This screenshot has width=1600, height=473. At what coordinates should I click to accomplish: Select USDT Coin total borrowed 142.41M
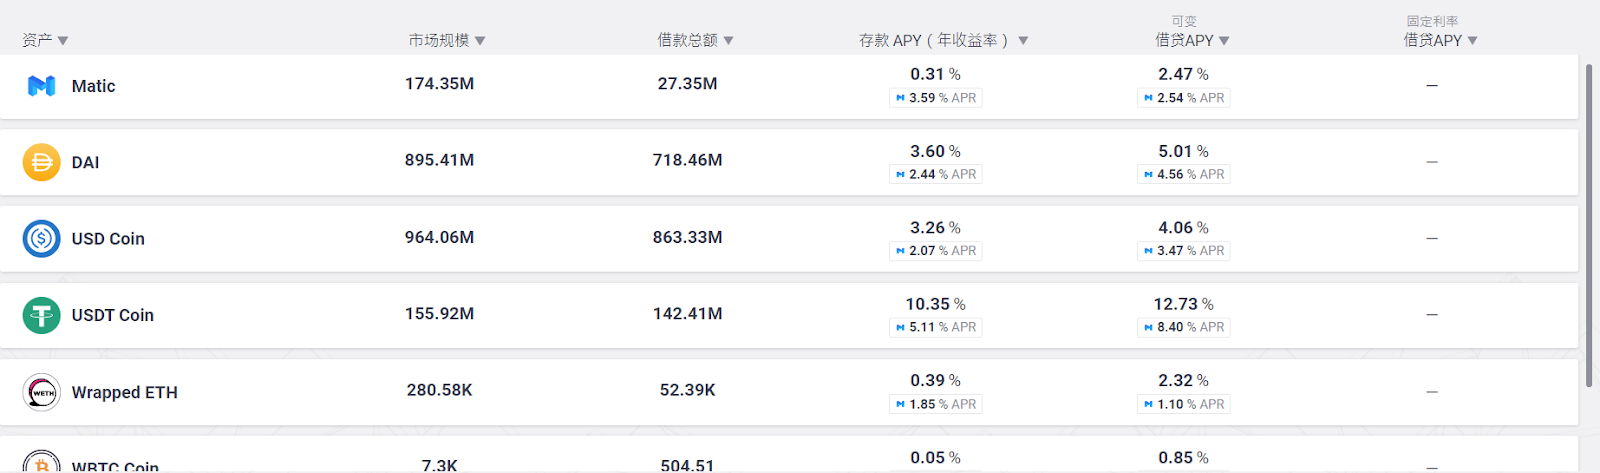(x=688, y=313)
